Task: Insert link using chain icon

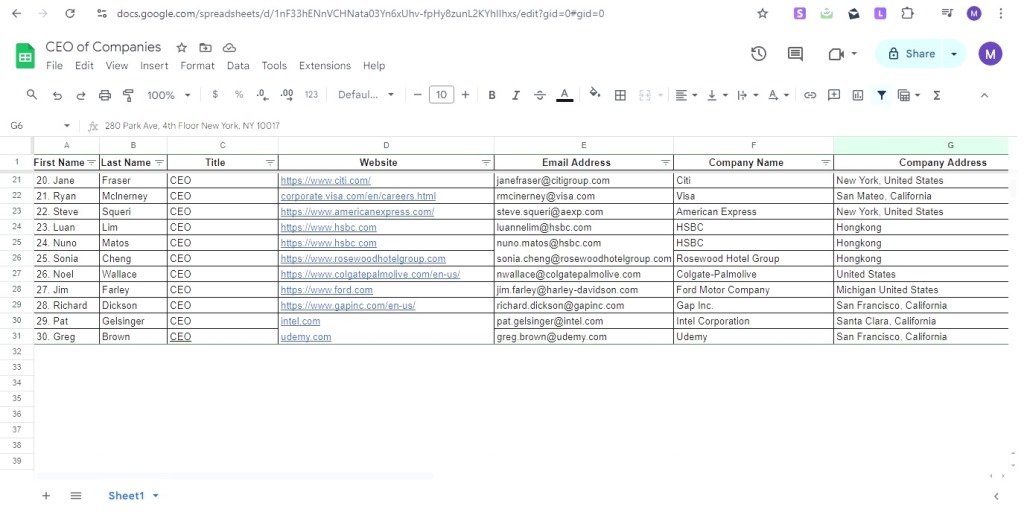Action: point(810,95)
